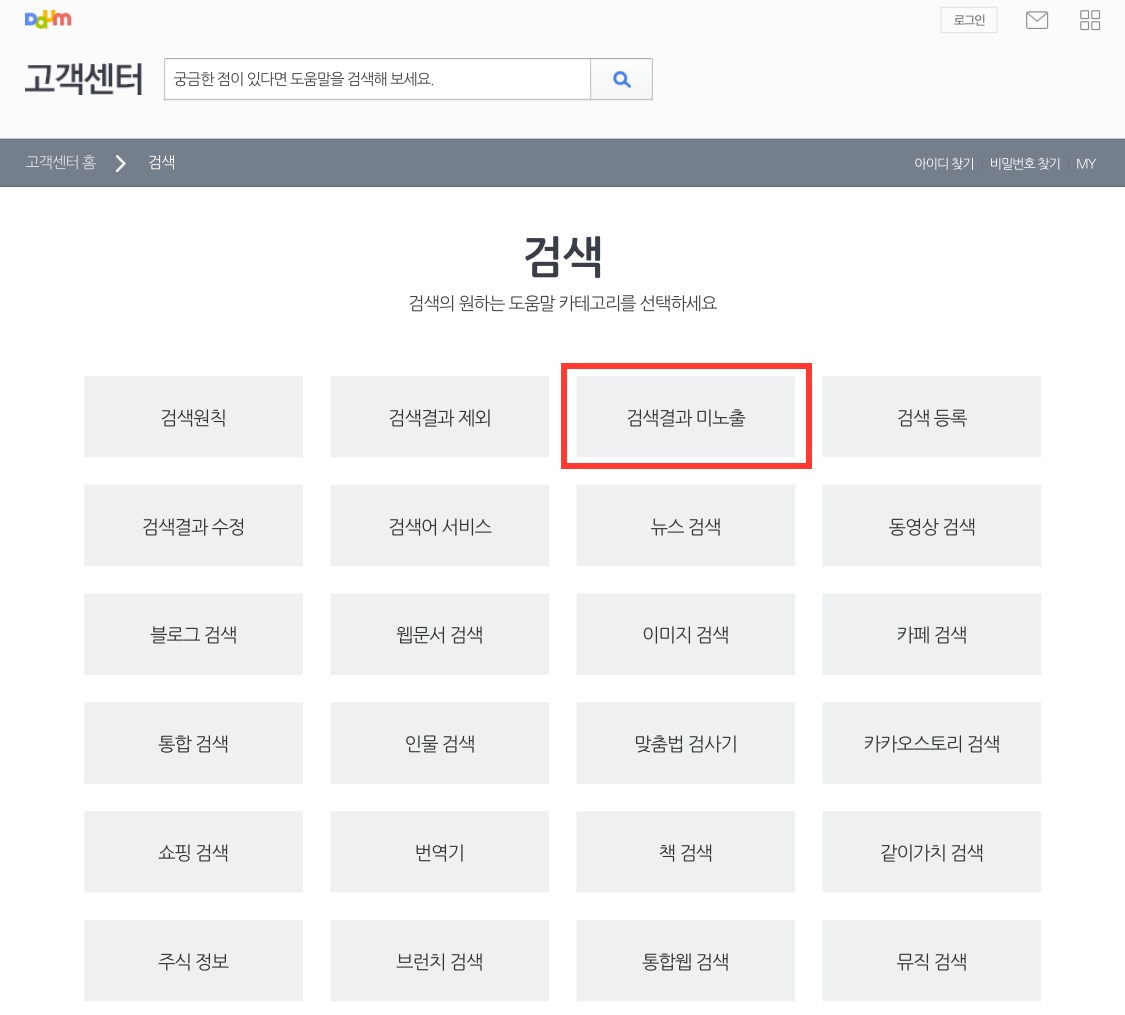Click the search magnifier icon

pyautogui.click(x=621, y=79)
